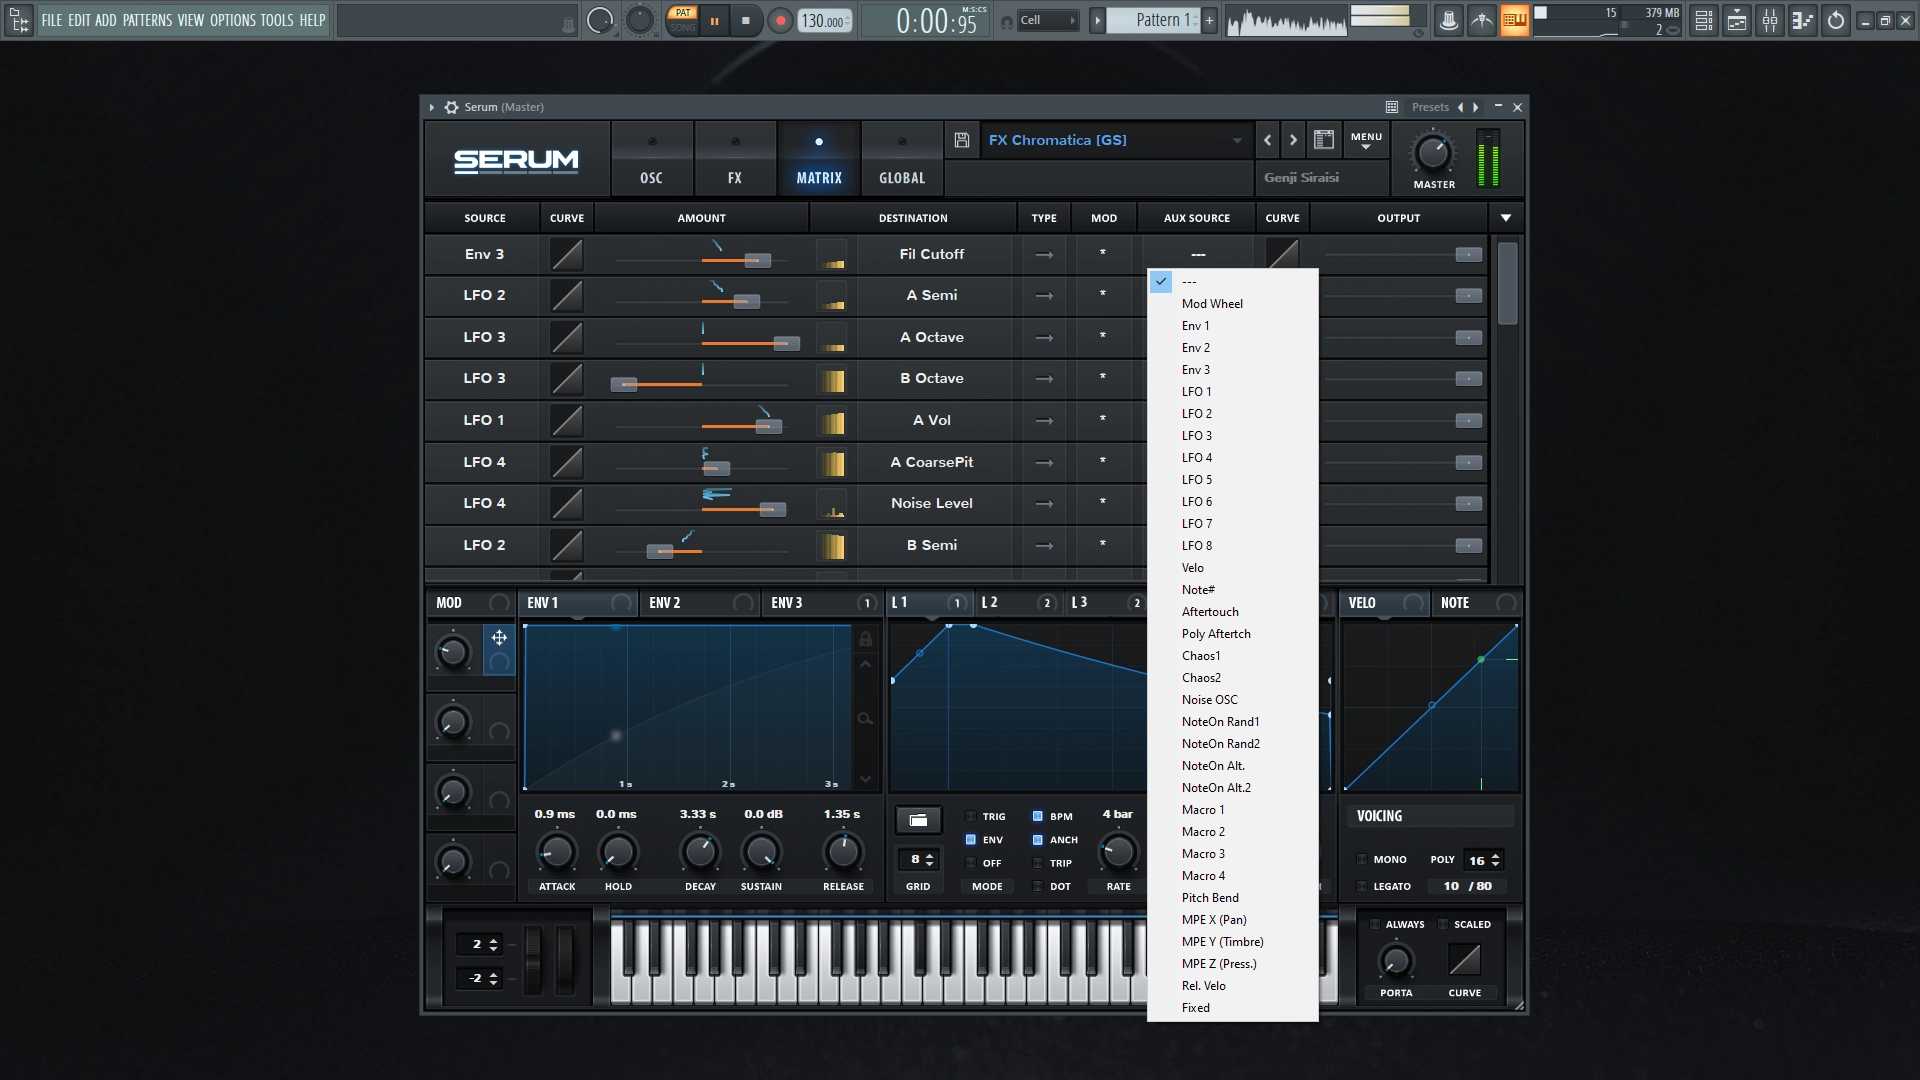The height and width of the screenshot is (1080, 1920).
Task: Select the ENV 2 envelope tab
Action: coord(700,603)
